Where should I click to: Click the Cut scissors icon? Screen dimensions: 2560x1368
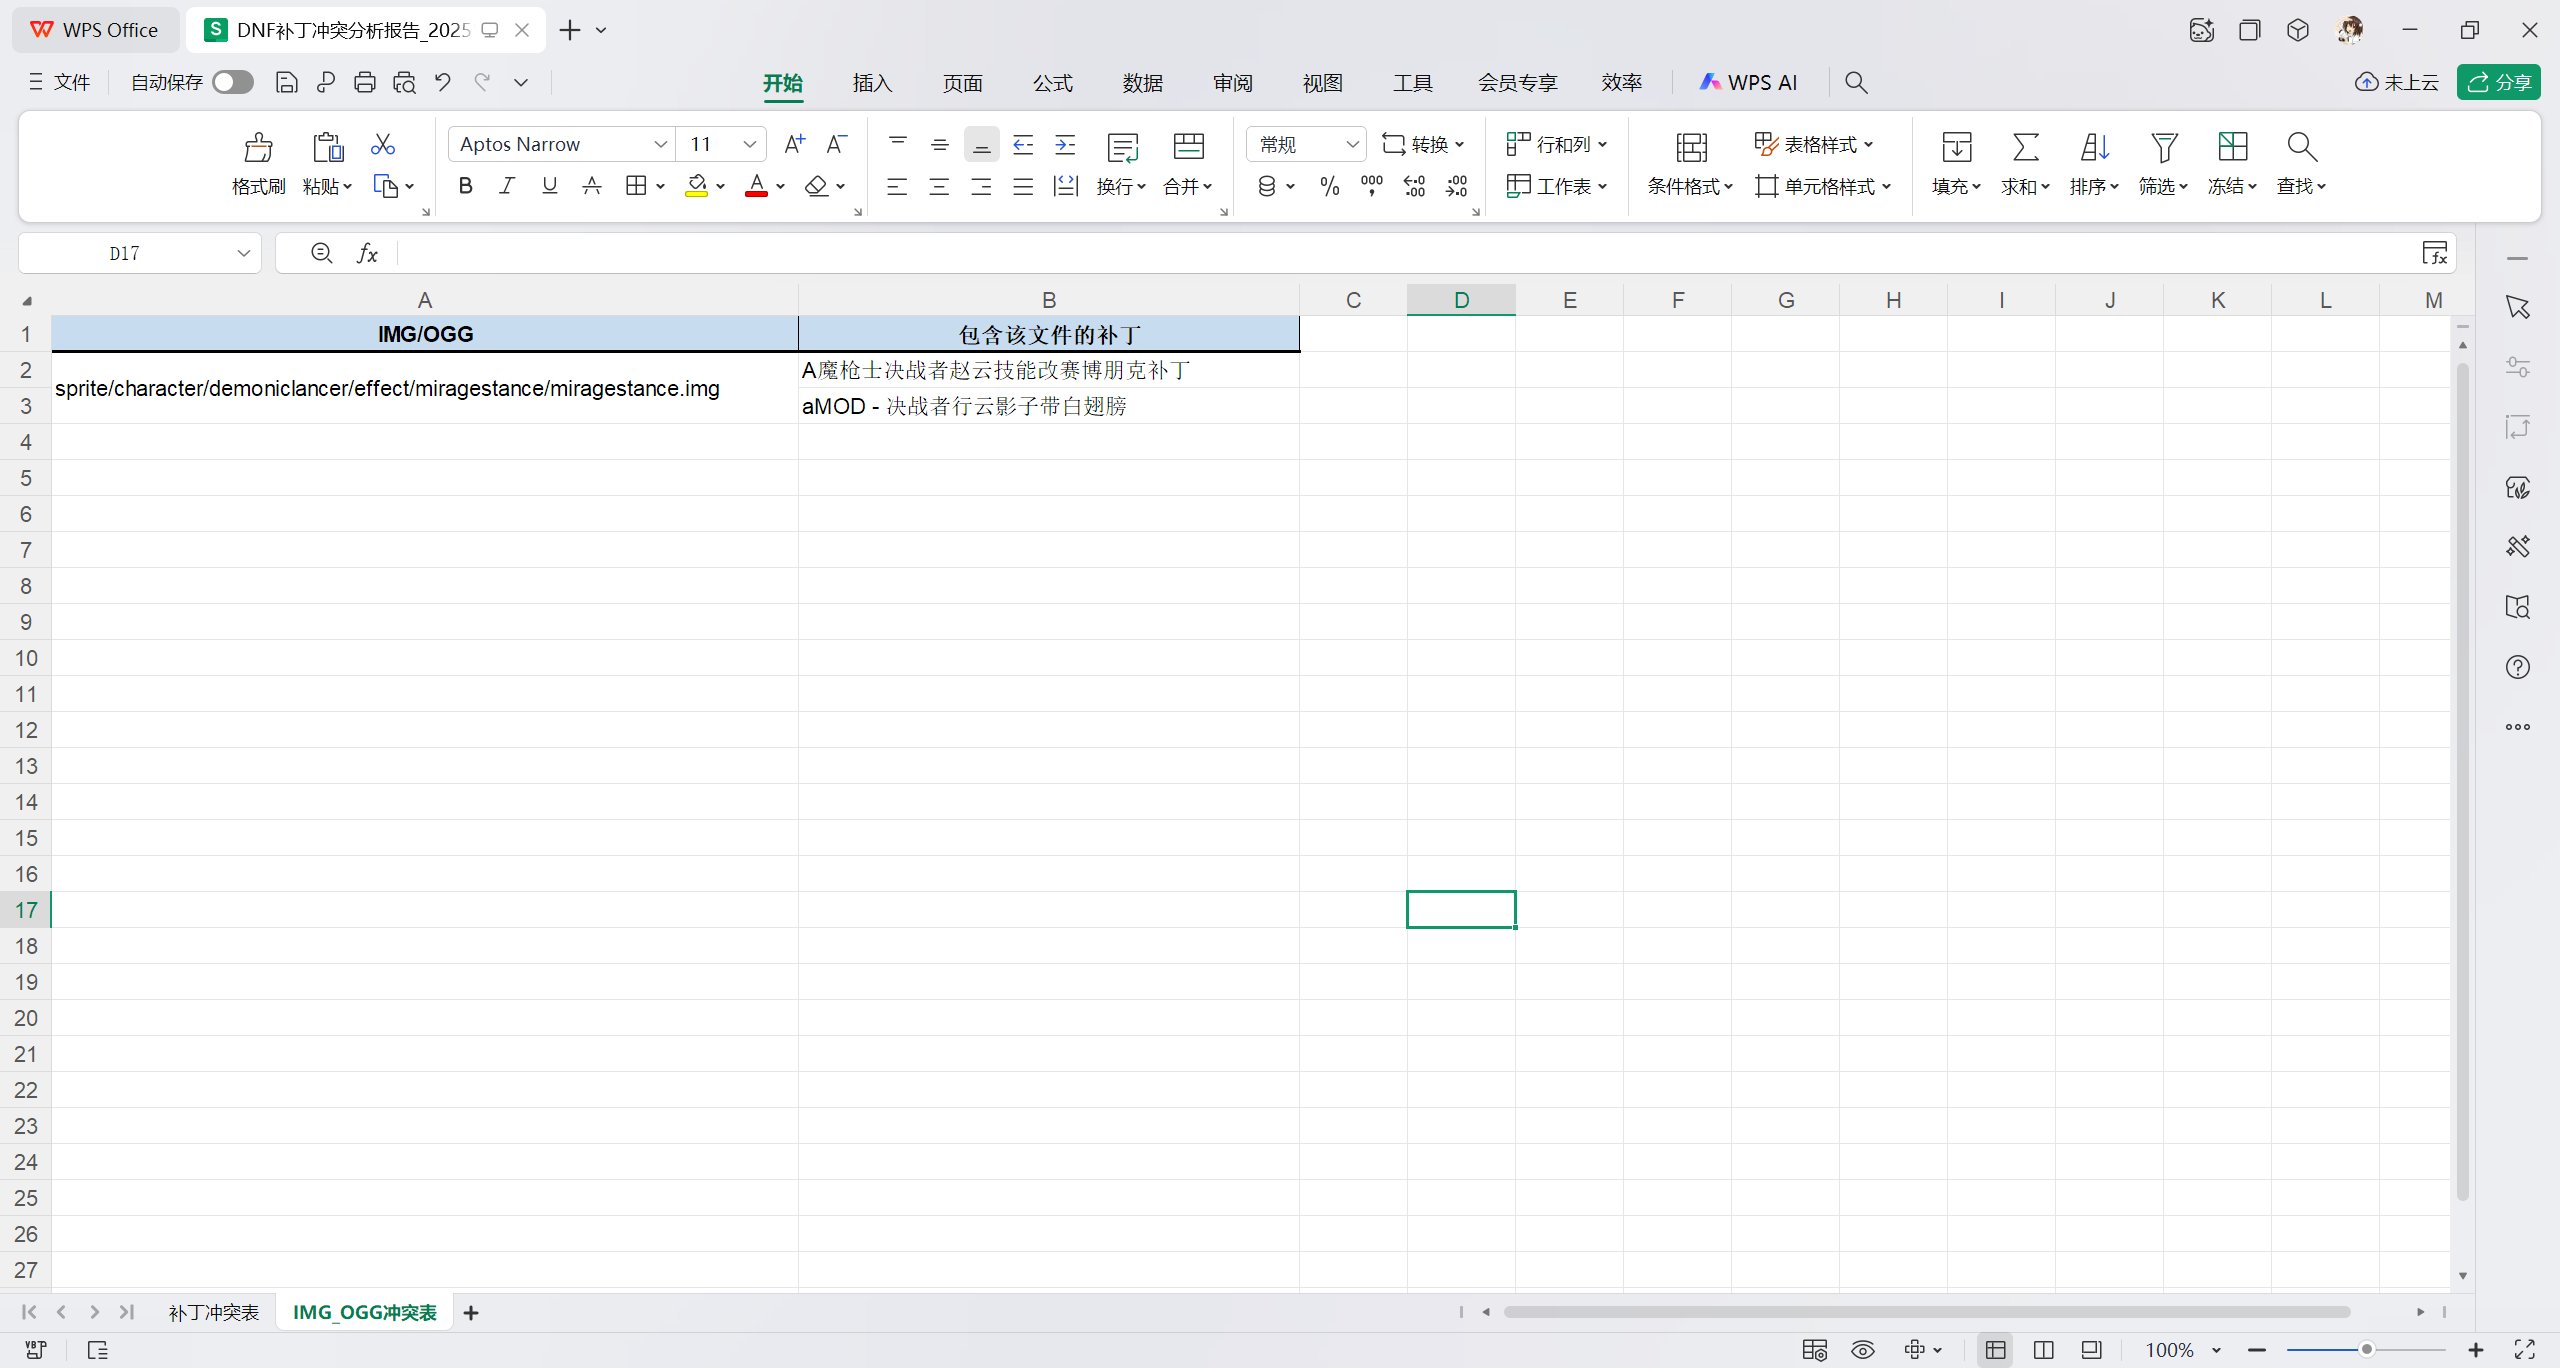pos(382,144)
